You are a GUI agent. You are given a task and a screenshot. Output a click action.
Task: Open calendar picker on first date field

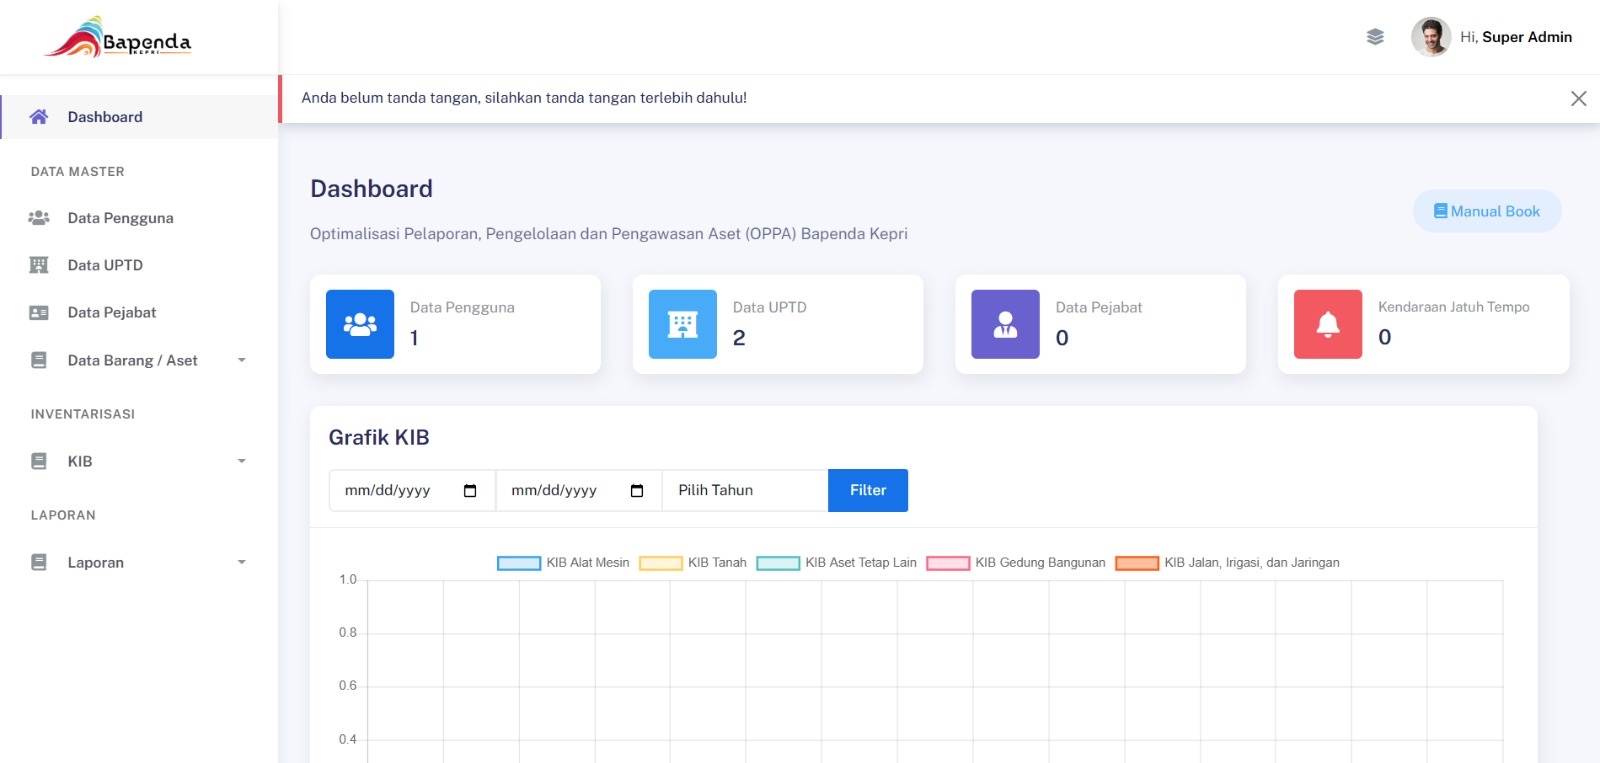point(470,490)
